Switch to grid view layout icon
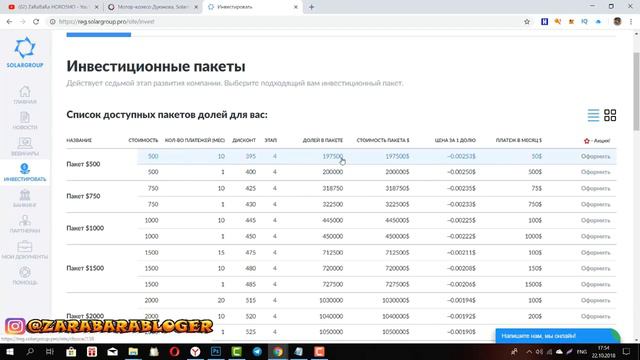The width and height of the screenshot is (640, 360). tap(610, 115)
